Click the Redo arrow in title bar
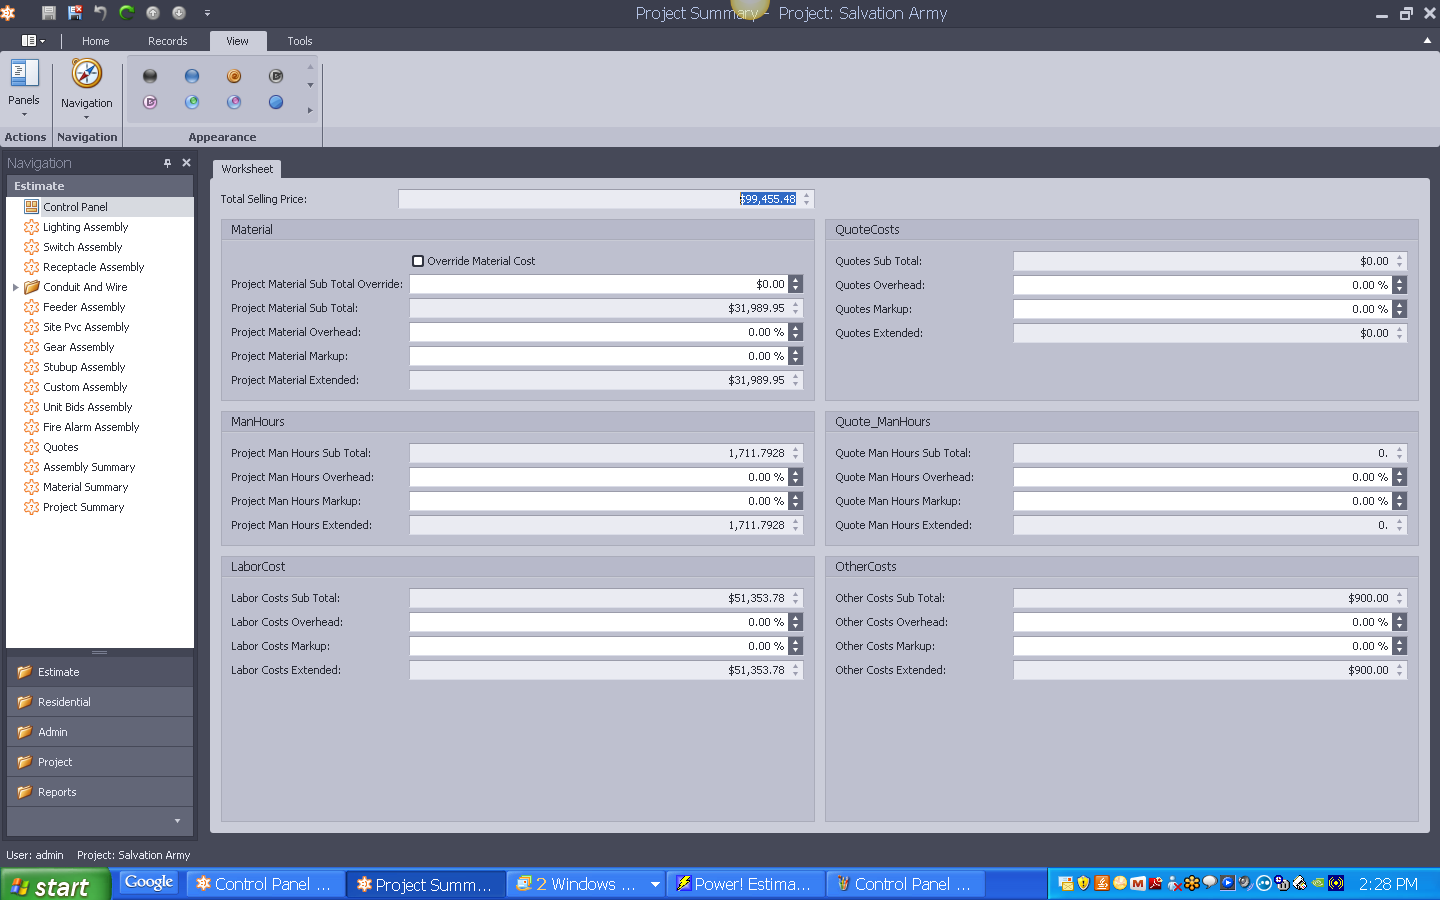The image size is (1440, 900). coord(125,13)
